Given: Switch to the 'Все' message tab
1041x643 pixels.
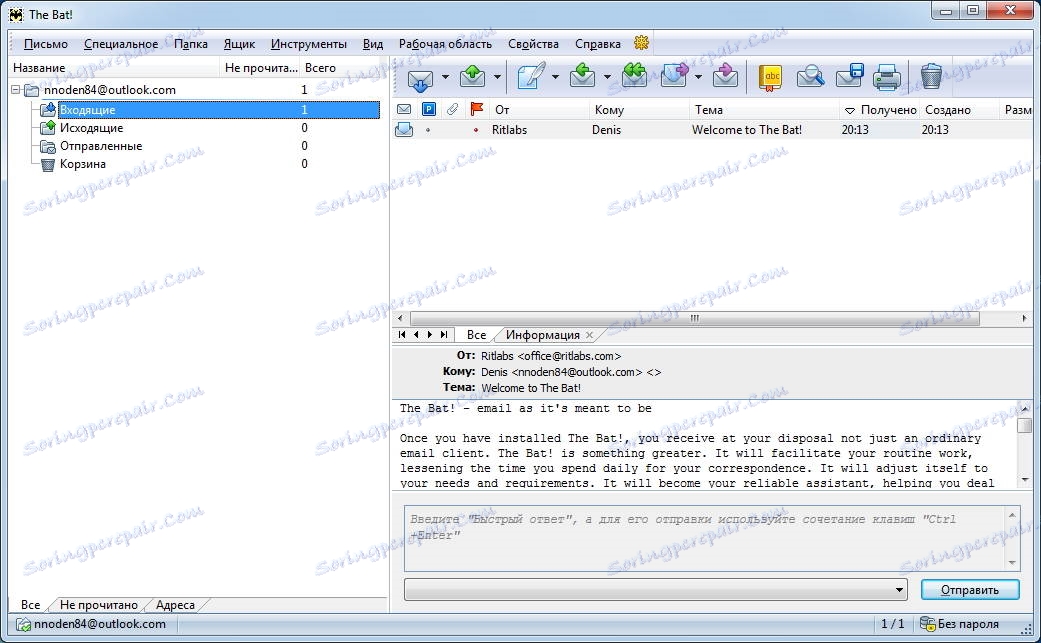Looking at the screenshot, I should click(x=476, y=335).
